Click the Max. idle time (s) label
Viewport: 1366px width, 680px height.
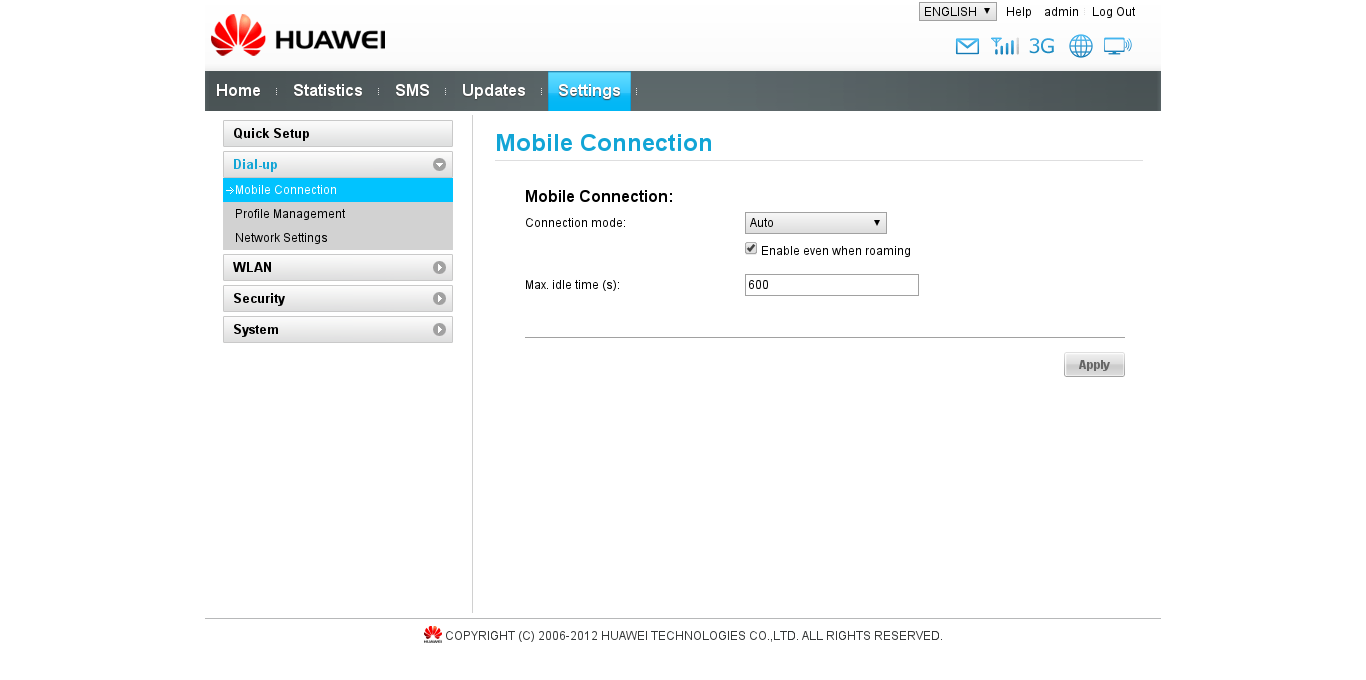[x=572, y=285]
